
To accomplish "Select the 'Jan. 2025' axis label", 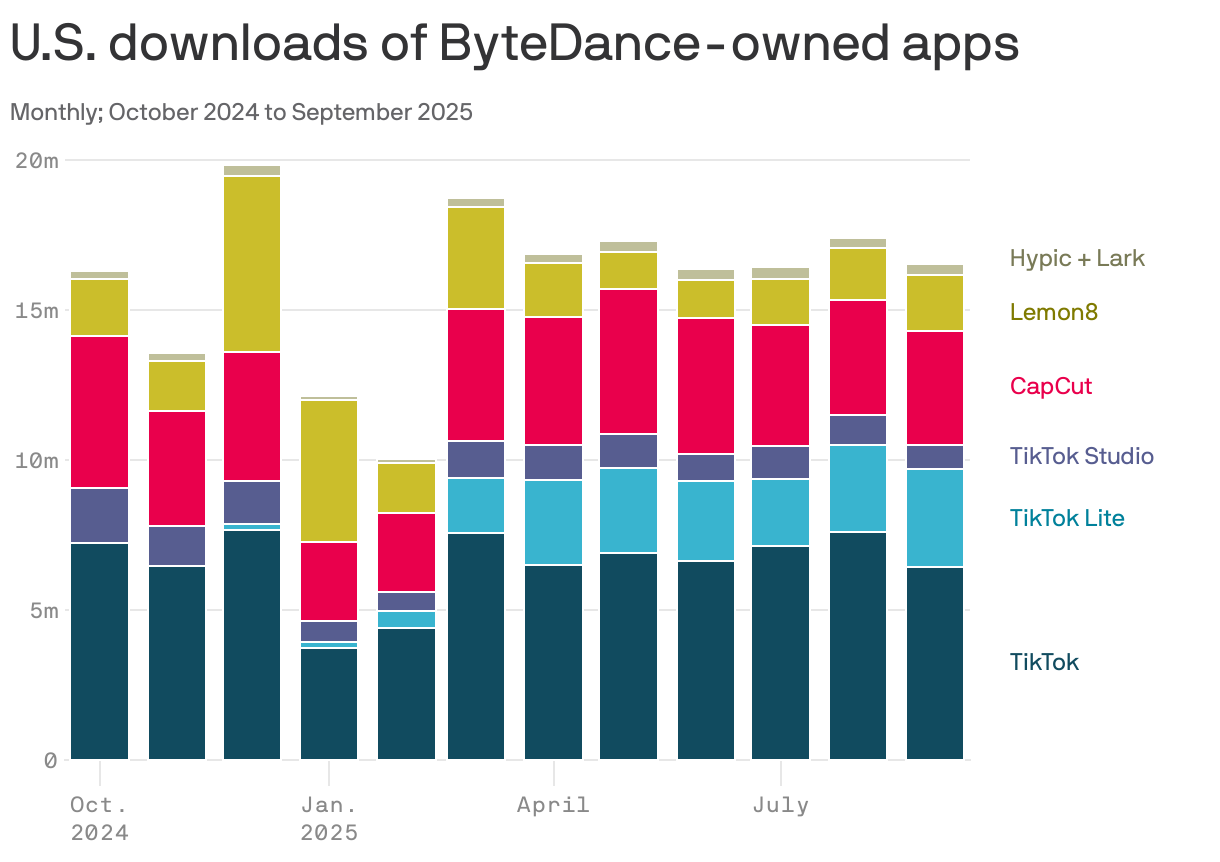I will point(328,817).
